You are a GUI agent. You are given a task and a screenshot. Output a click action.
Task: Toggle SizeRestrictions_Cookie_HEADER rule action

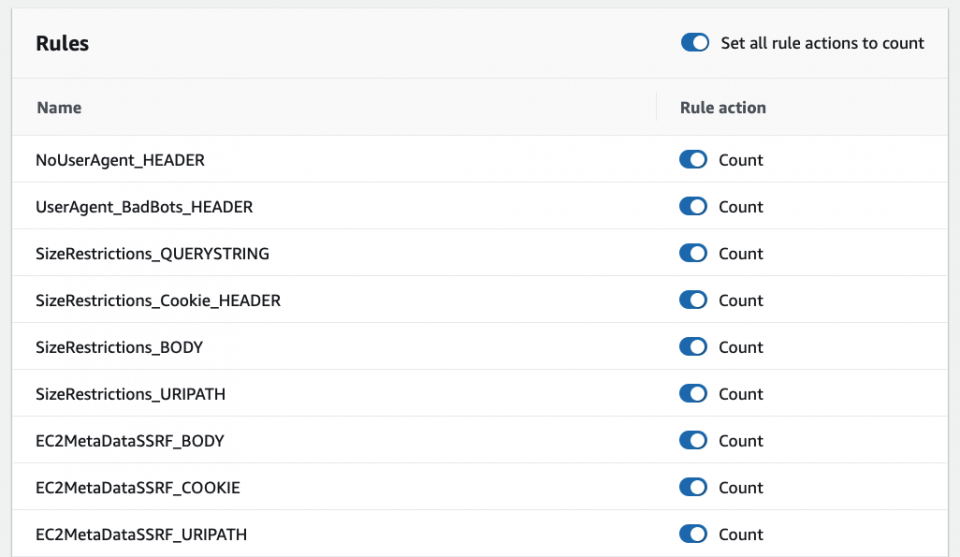coord(693,300)
